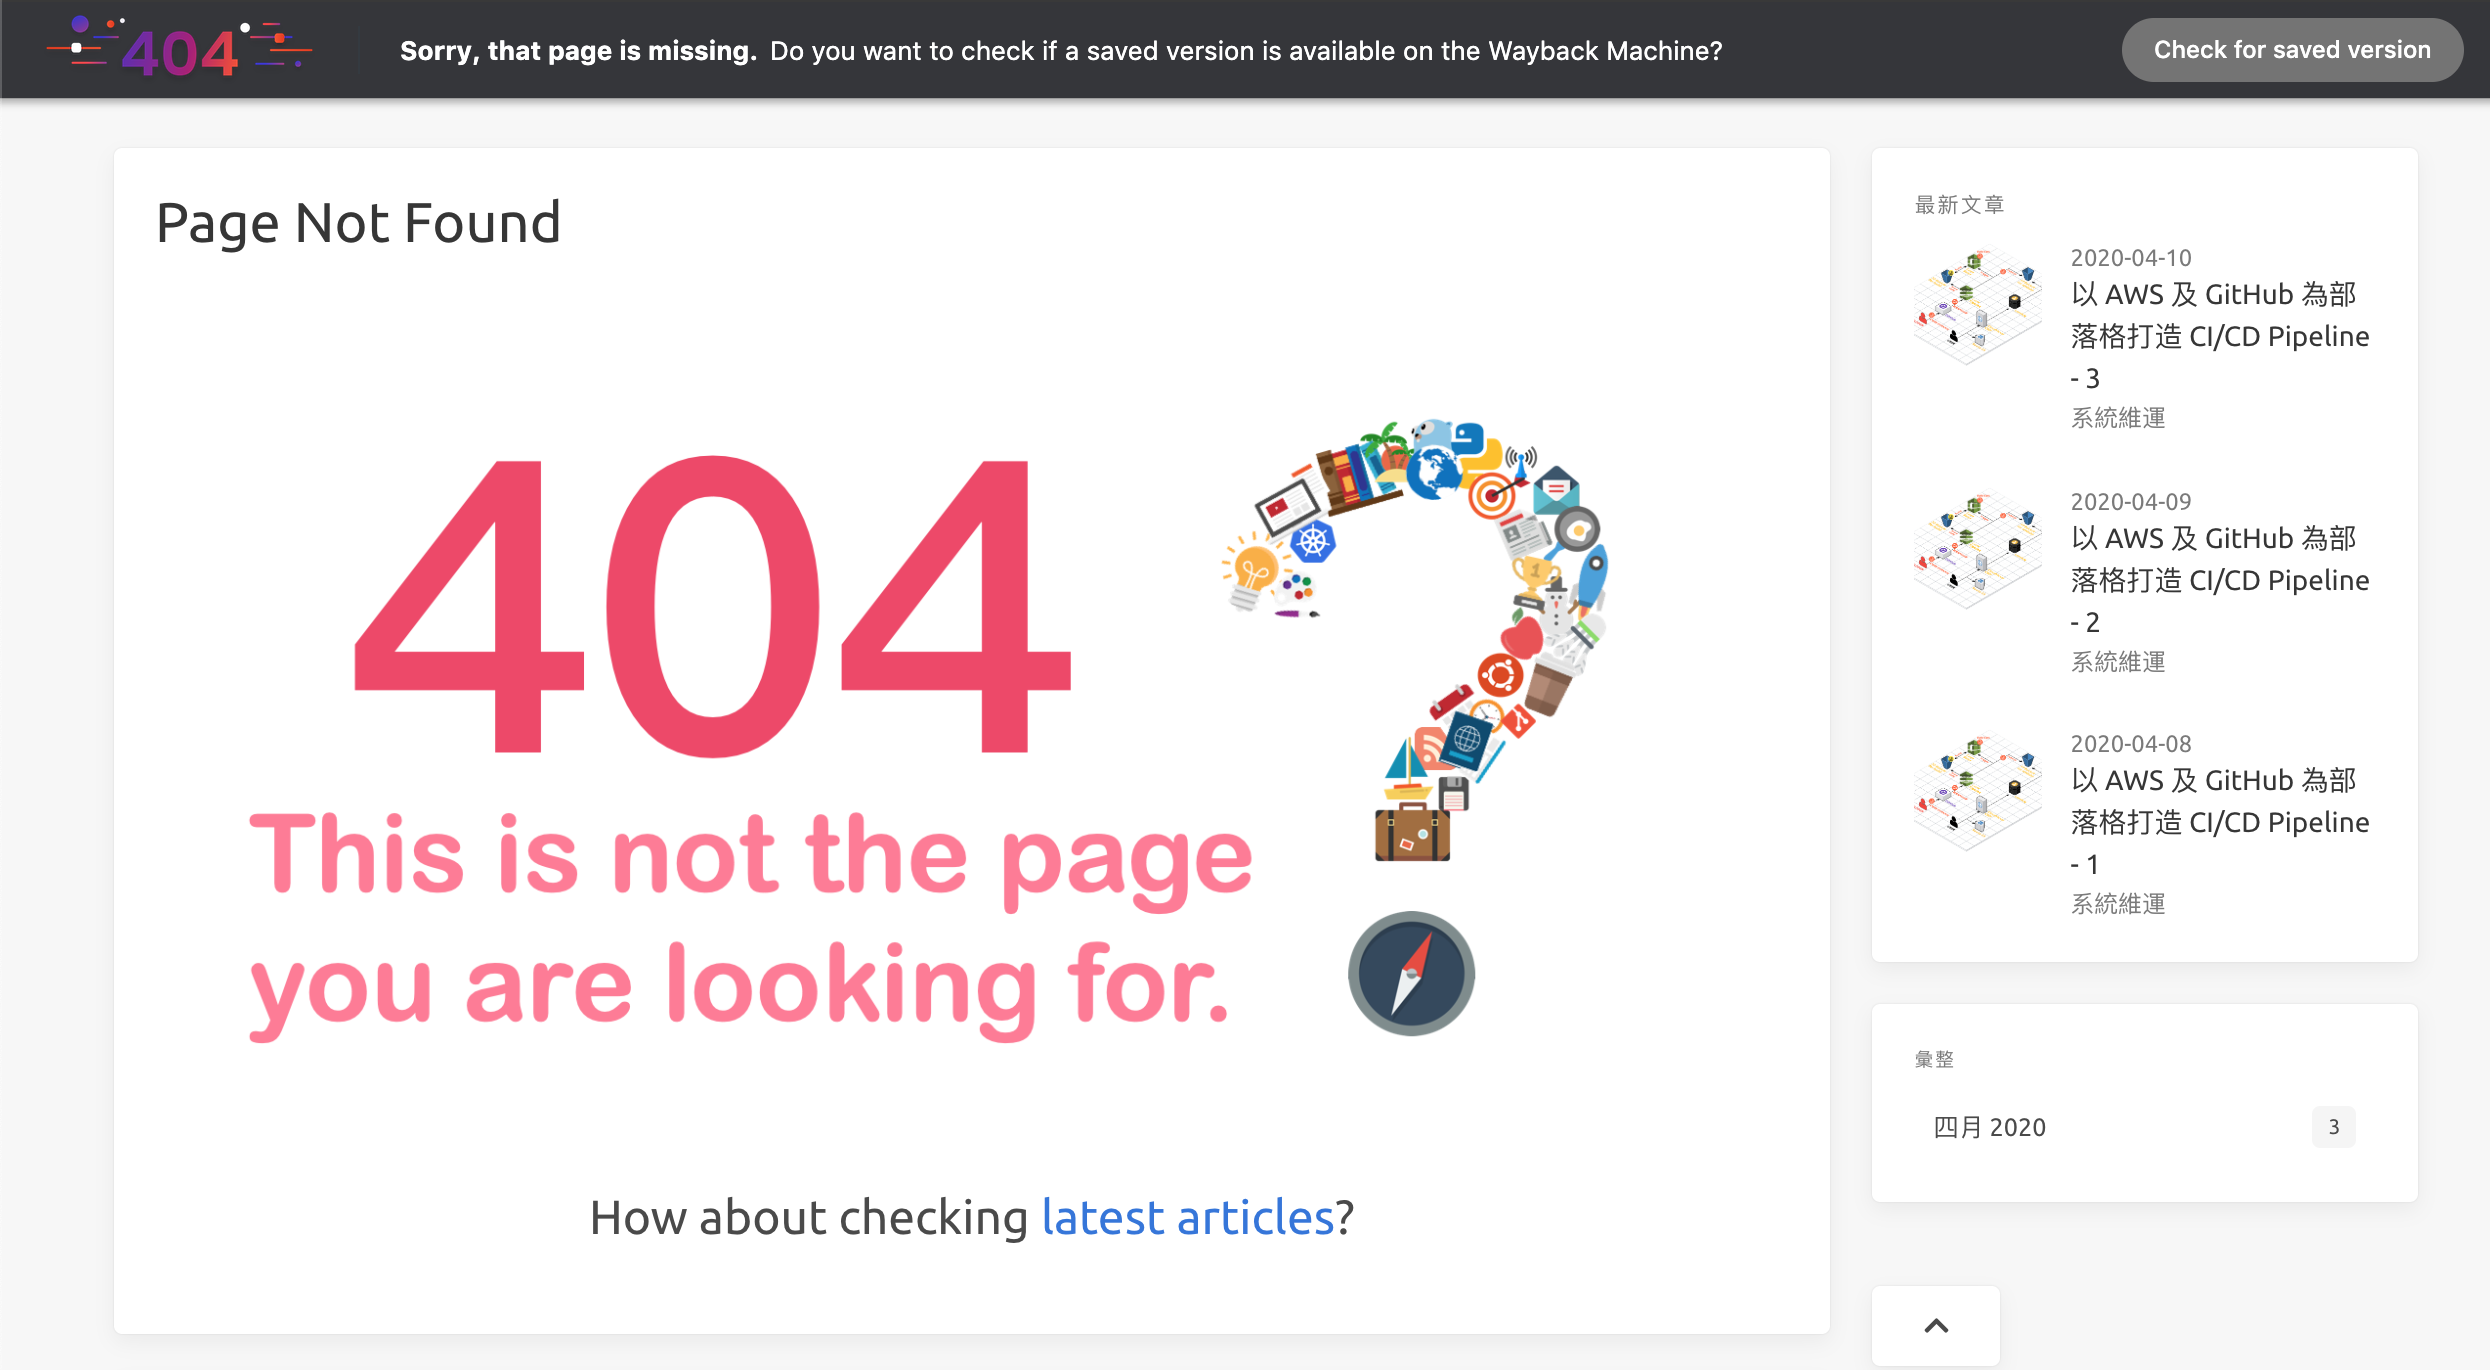Open the 四月 2020 archive link

[1990, 1127]
